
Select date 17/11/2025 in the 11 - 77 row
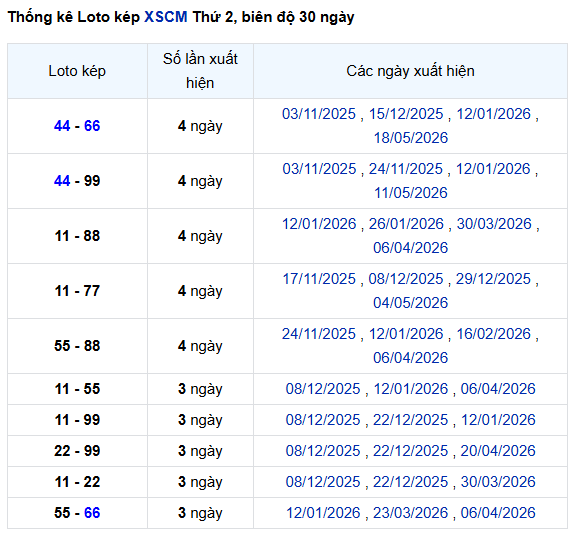point(319,279)
